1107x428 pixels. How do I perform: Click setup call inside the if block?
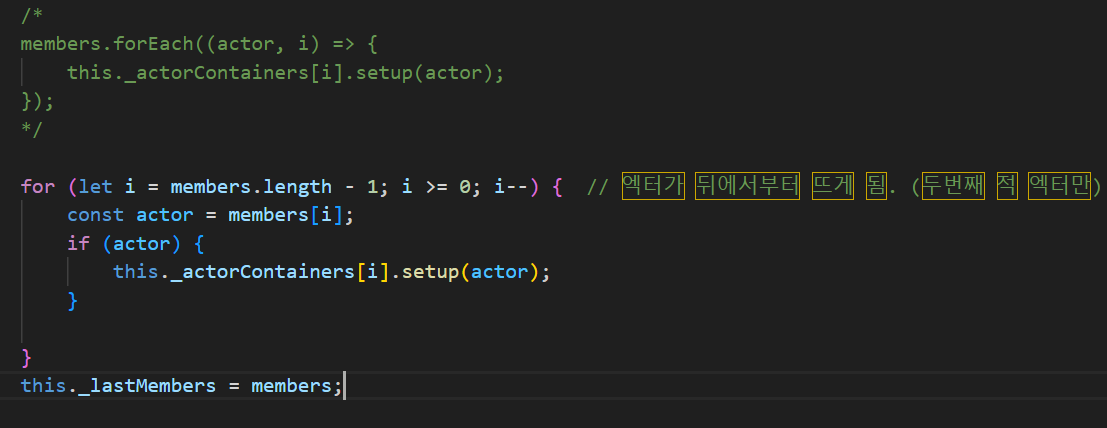[429, 272]
